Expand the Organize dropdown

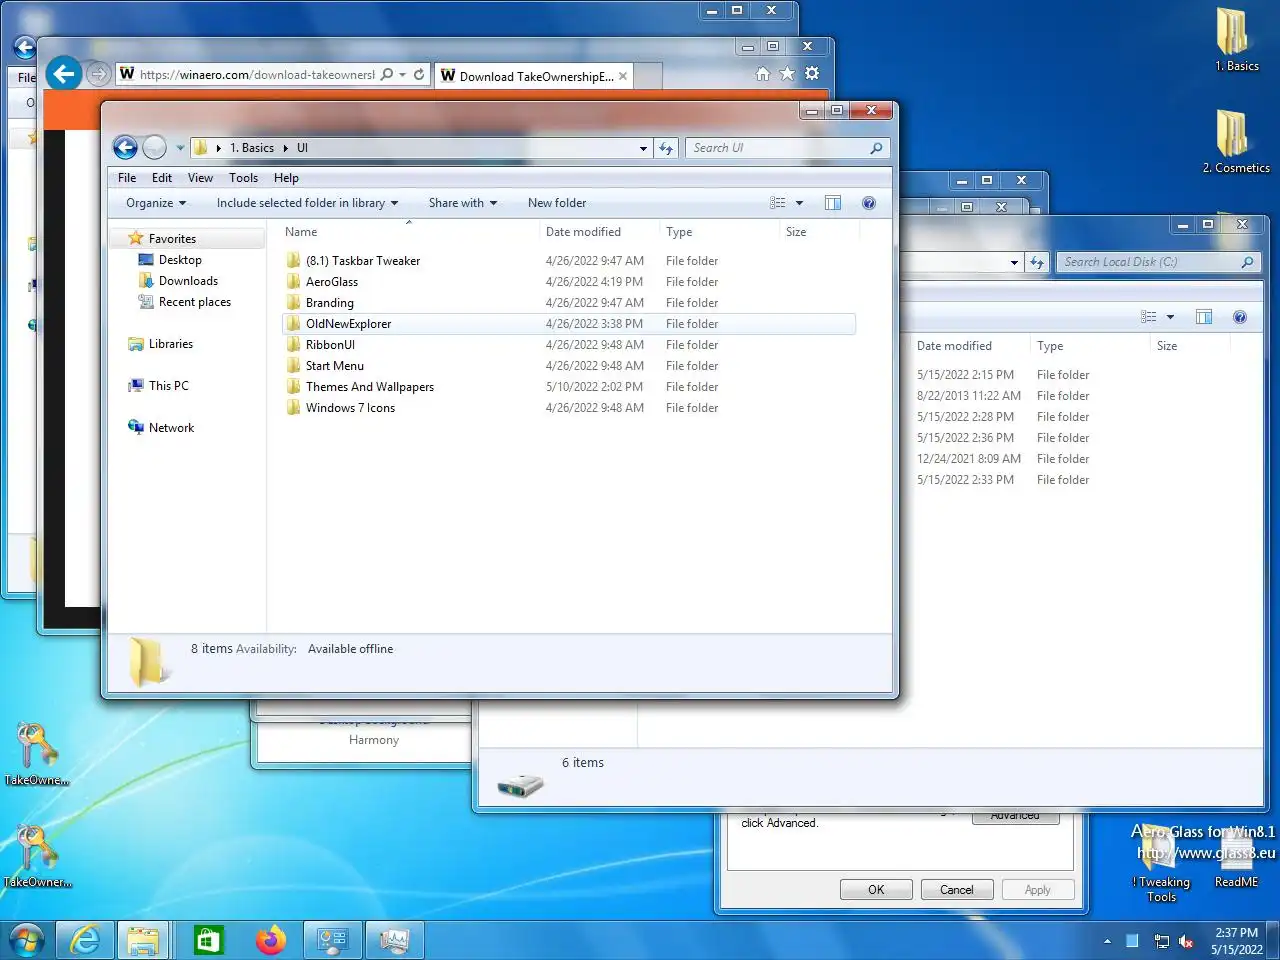pyautogui.click(x=156, y=203)
